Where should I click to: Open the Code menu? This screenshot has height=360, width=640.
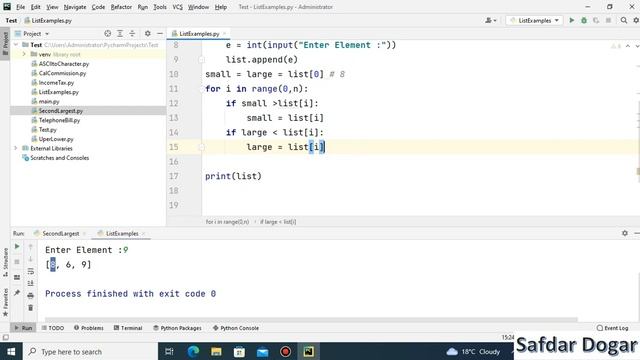(98, 7)
